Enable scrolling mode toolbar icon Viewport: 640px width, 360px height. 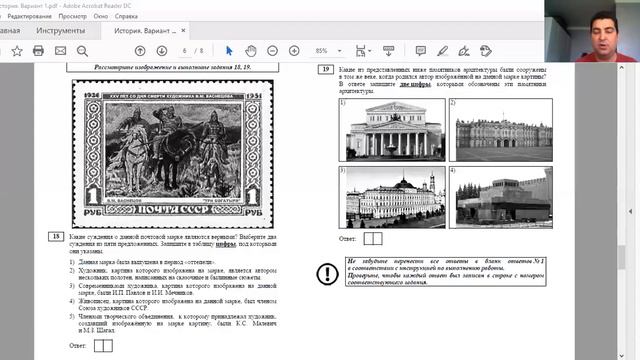coord(389,51)
